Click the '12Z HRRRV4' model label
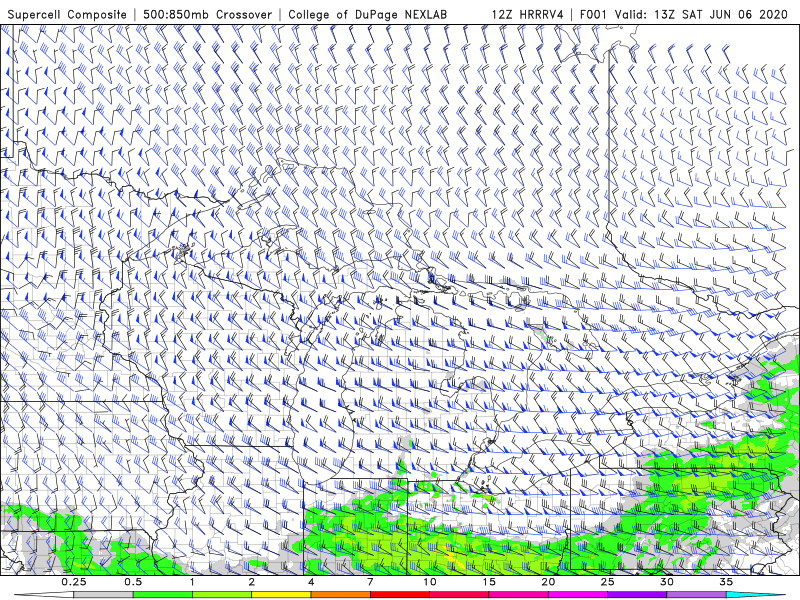 528,14
